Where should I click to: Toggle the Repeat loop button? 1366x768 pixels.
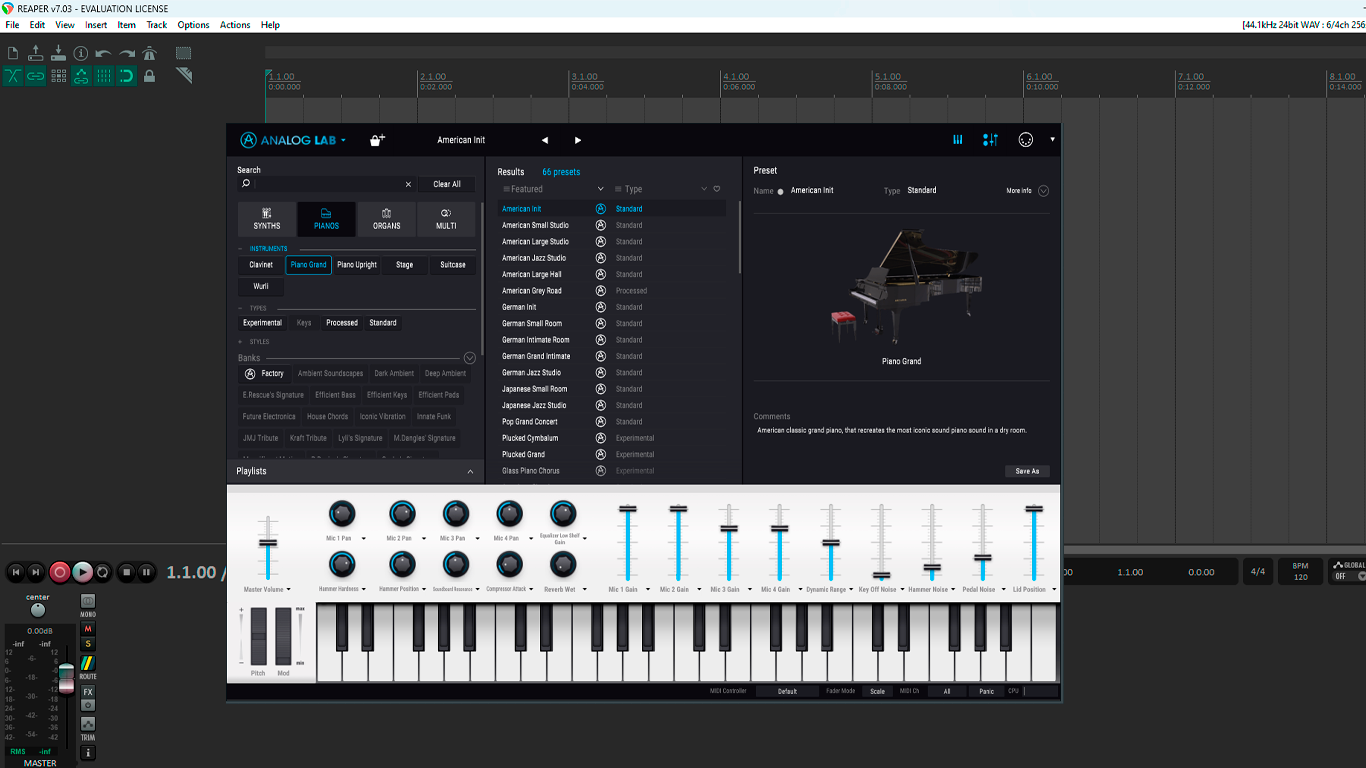tap(102, 572)
